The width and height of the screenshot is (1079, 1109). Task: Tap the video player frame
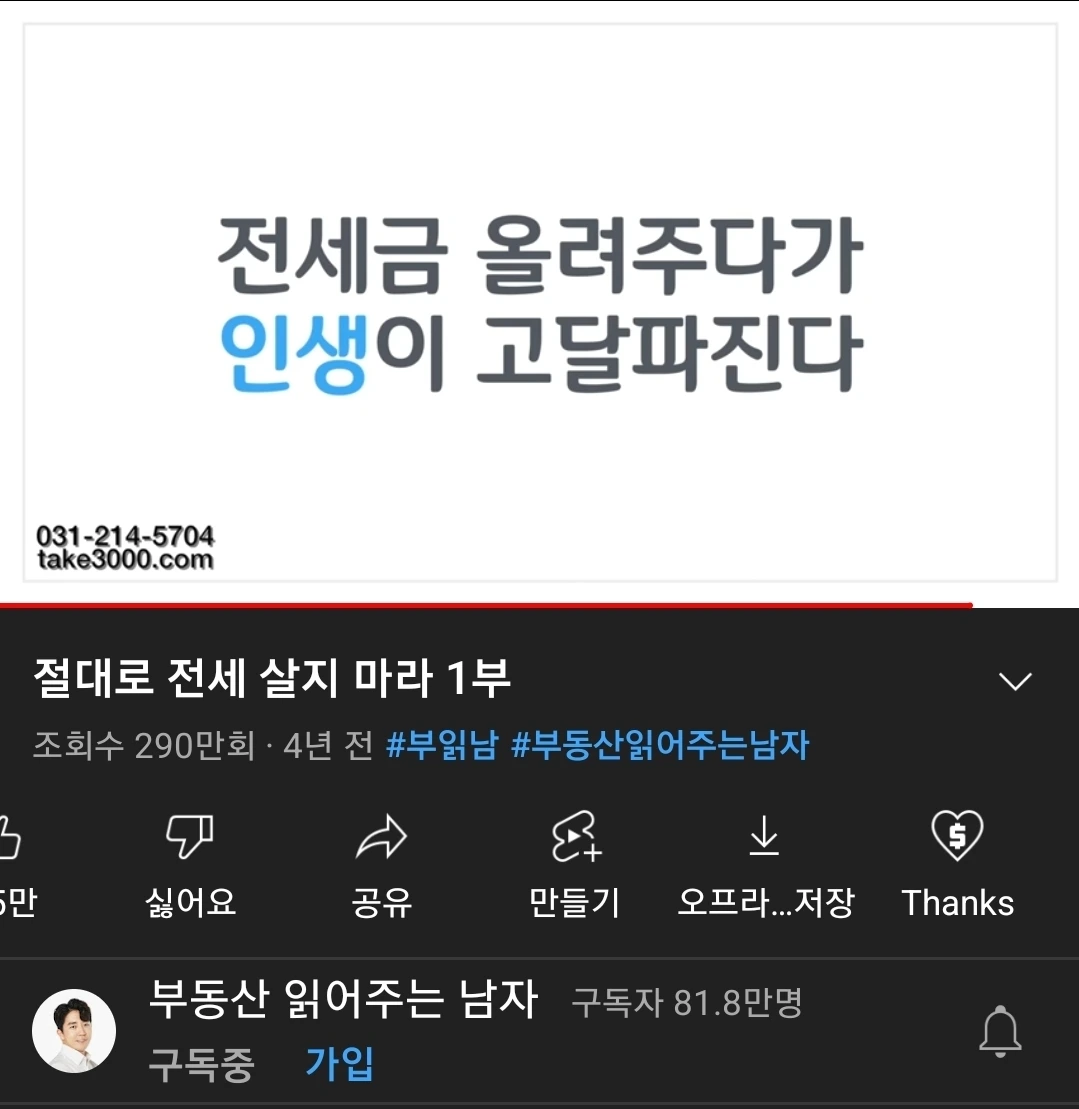pos(540,302)
